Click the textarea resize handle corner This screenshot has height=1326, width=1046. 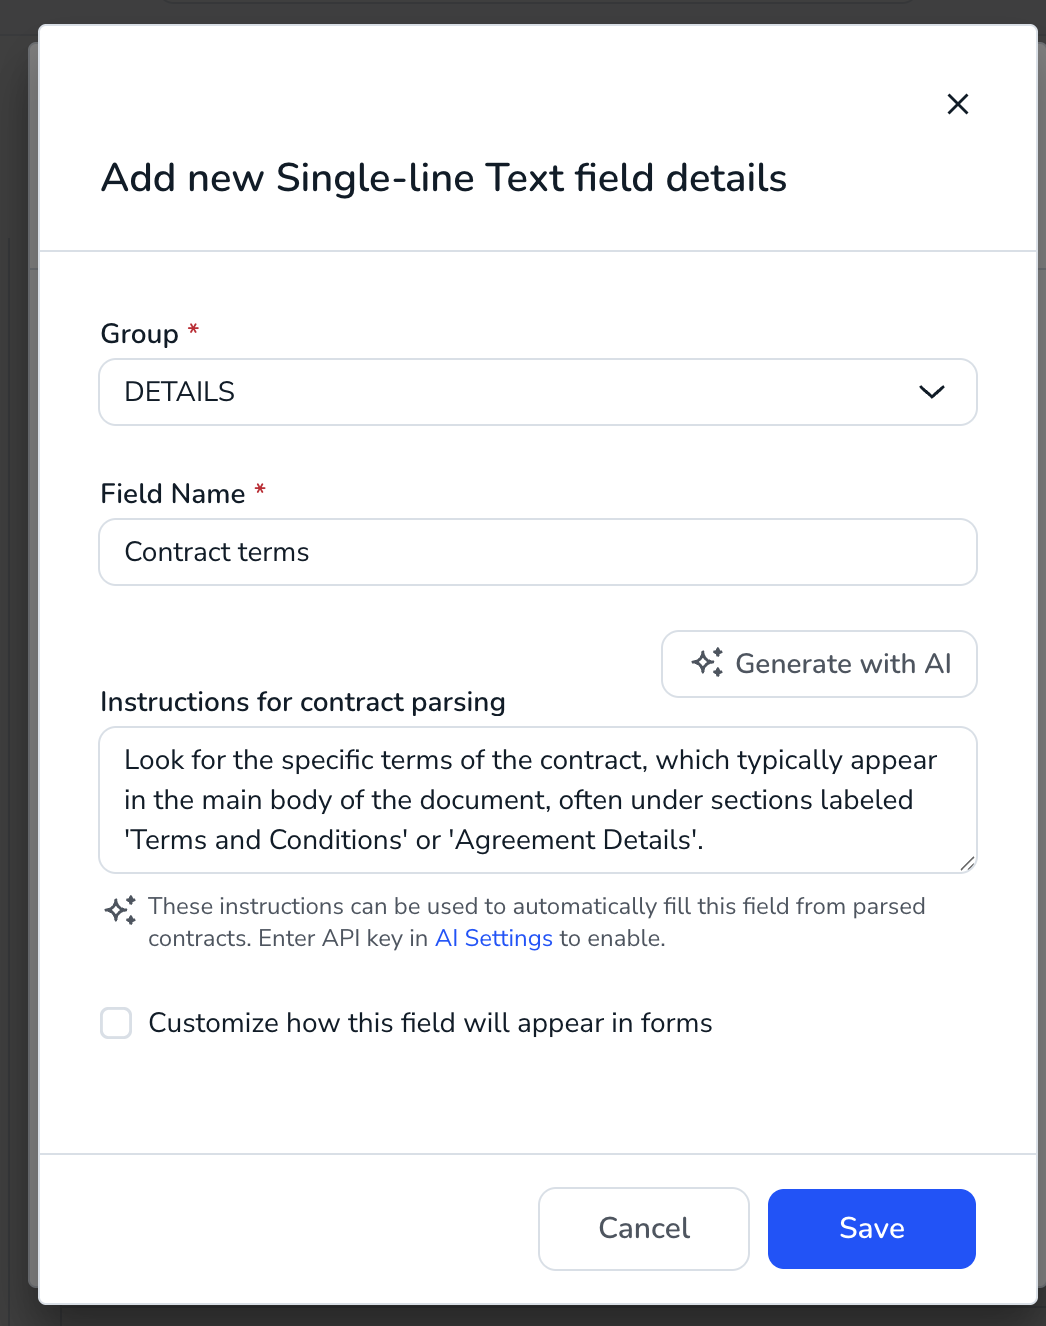(967, 863)
